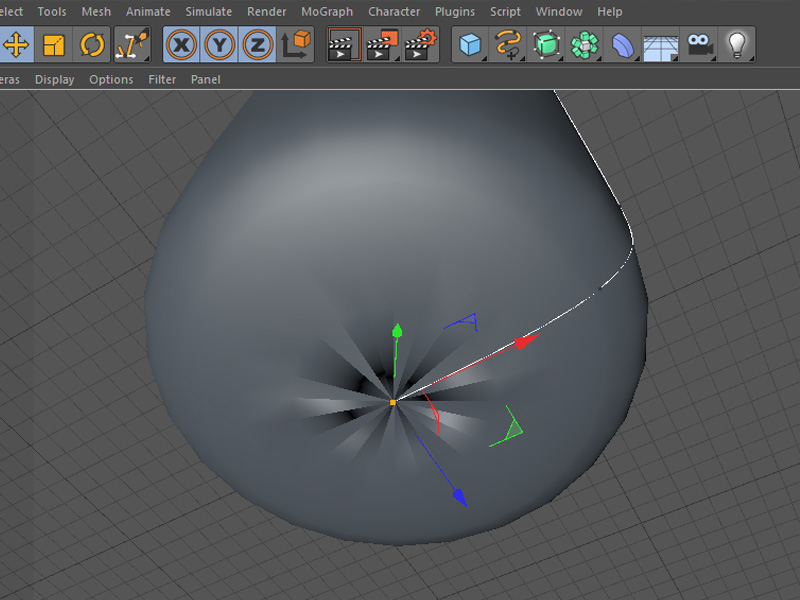Toggle the coordinate system icon
800x600 pixels.
point(296,45)
